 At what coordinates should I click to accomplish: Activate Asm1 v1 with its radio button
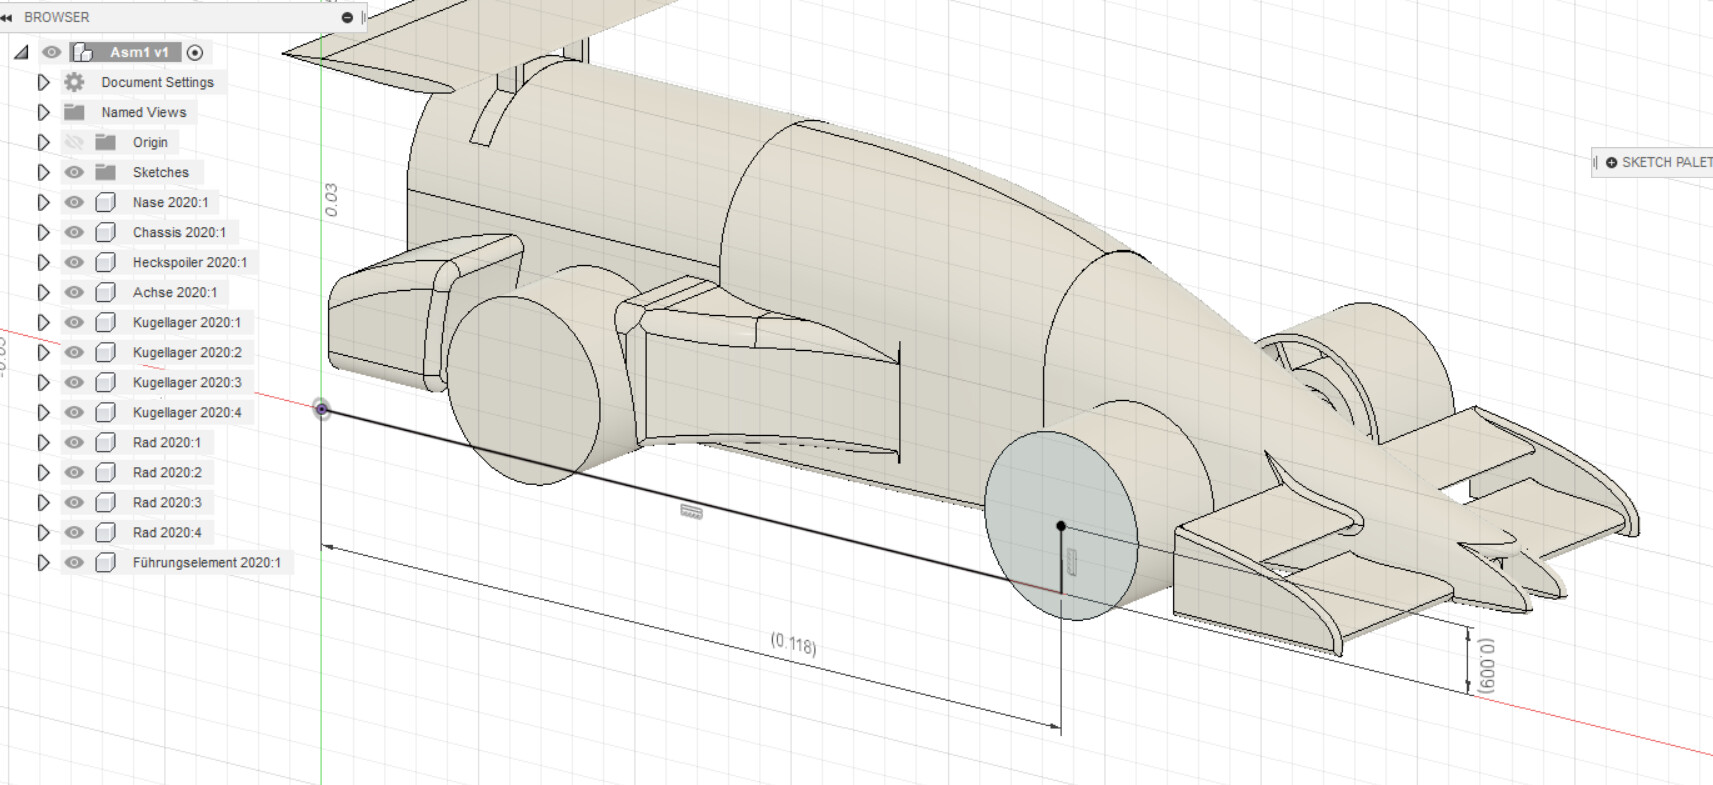195,52
